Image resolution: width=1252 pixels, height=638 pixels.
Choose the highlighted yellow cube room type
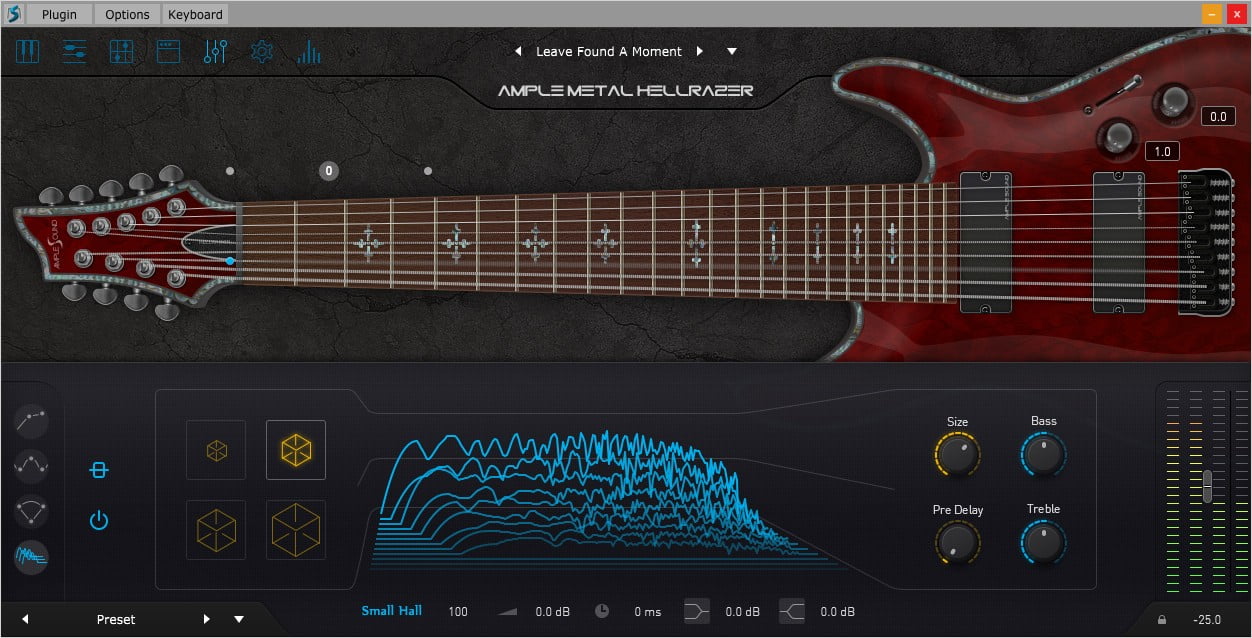(296, 450)
